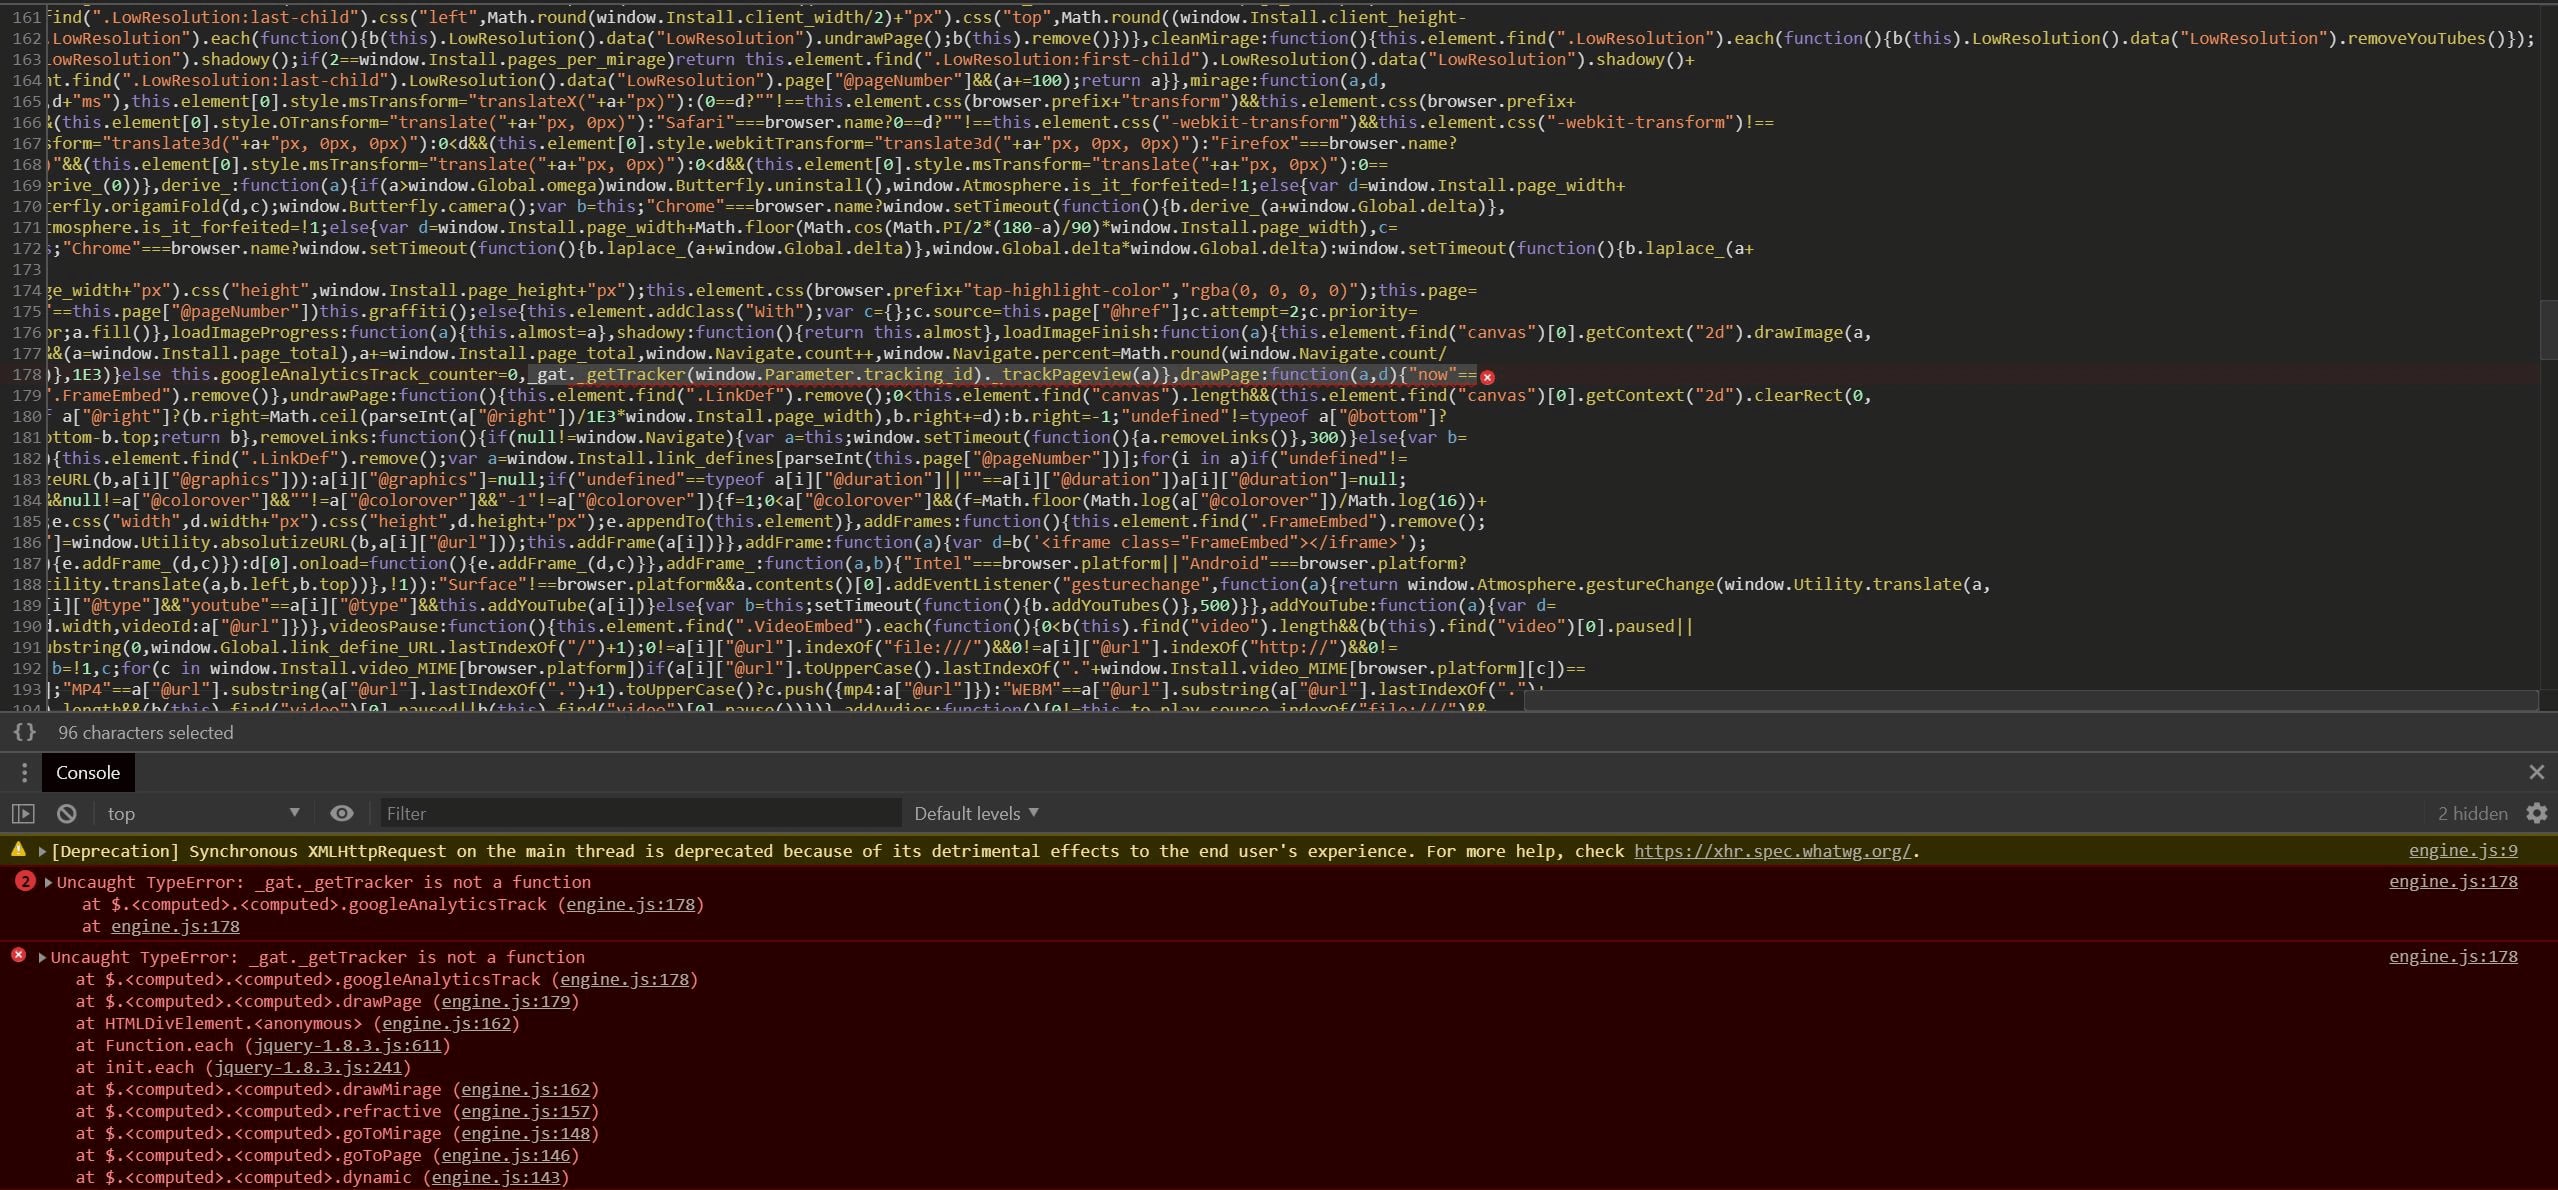2558x1190 pixels.
Task: Click the pretty print braces icon
Action: 24,732
